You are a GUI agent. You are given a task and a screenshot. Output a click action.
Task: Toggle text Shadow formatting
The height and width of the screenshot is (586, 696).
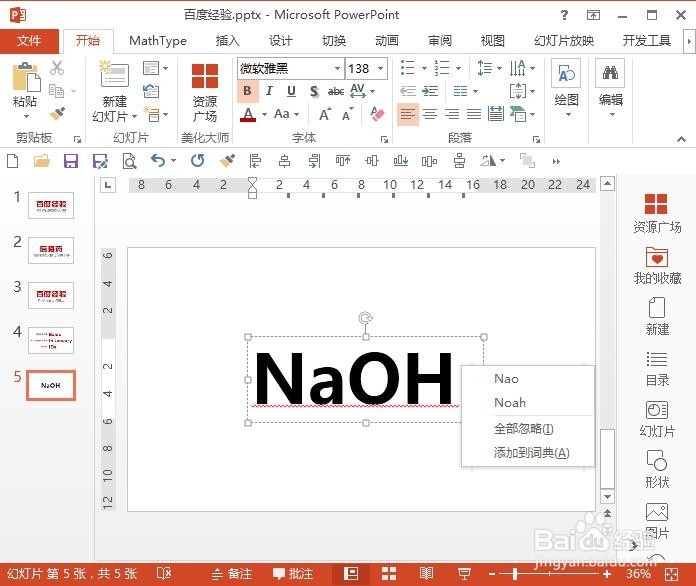314,91
